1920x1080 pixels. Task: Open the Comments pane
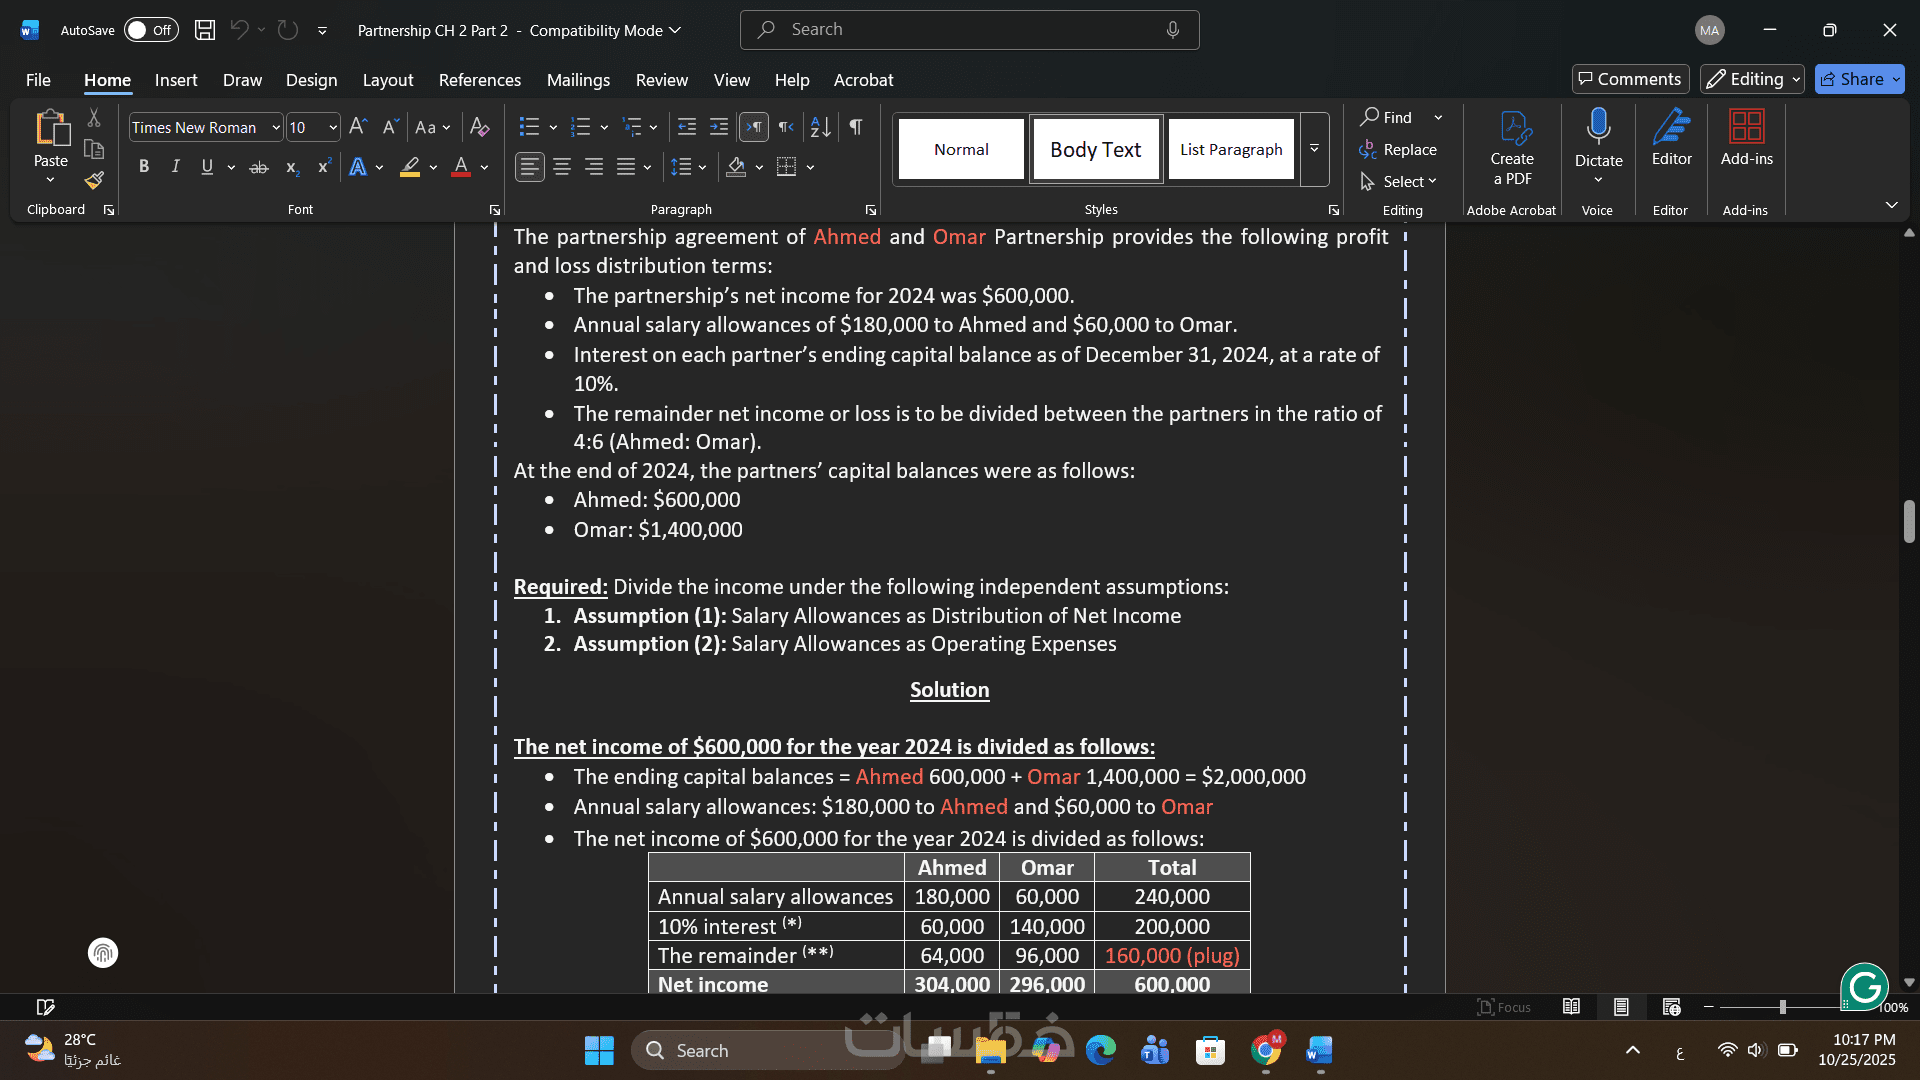pos(1630,79)
